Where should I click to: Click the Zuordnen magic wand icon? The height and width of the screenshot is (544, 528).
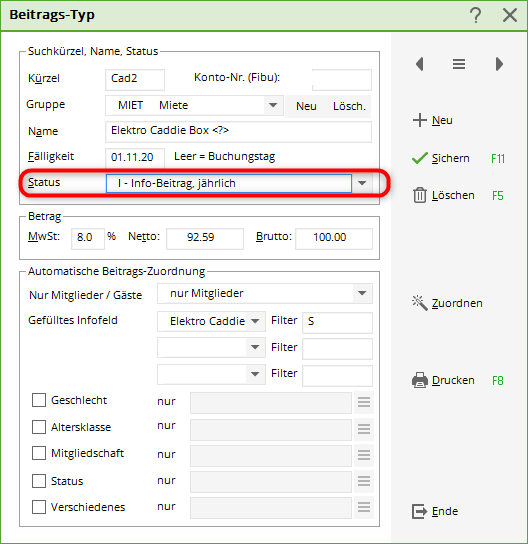[420, 303]
